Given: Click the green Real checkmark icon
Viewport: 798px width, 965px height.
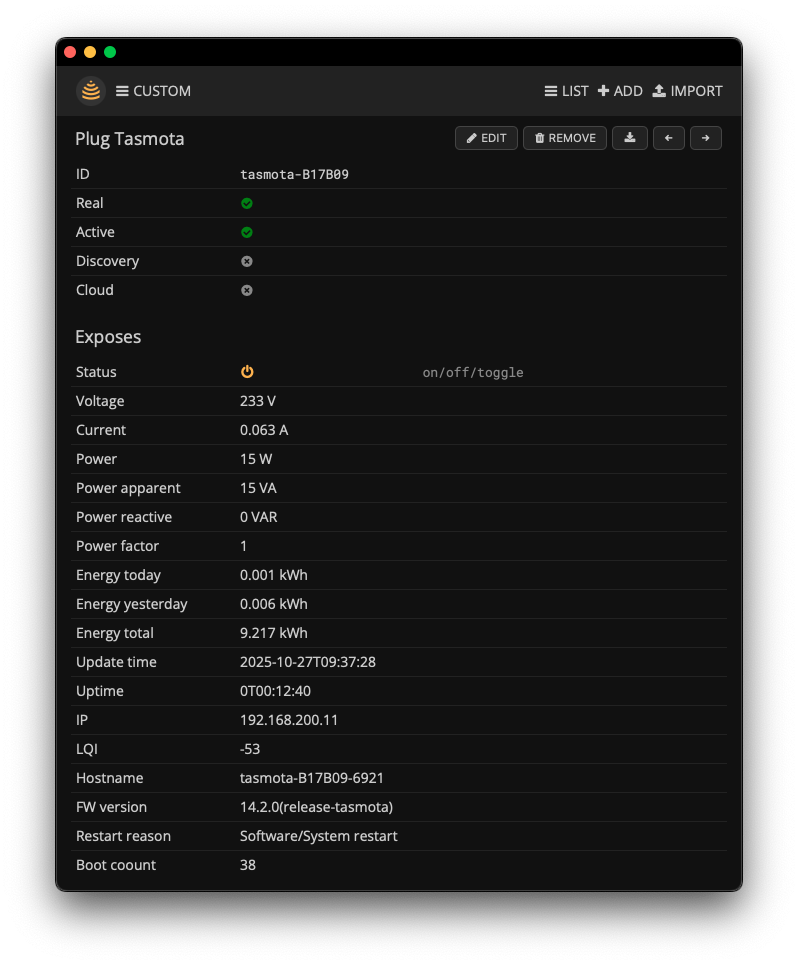Looking at the screenshot, I should pos(247,203).
